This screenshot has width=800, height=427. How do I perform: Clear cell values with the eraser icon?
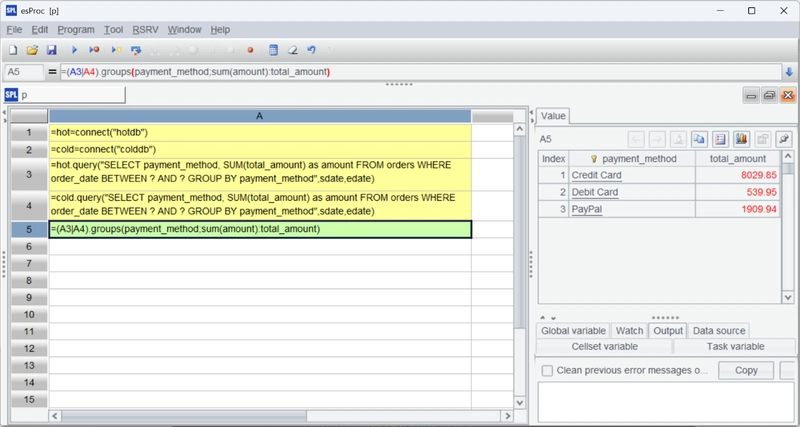pyautogui.click(x=292, y=50)
